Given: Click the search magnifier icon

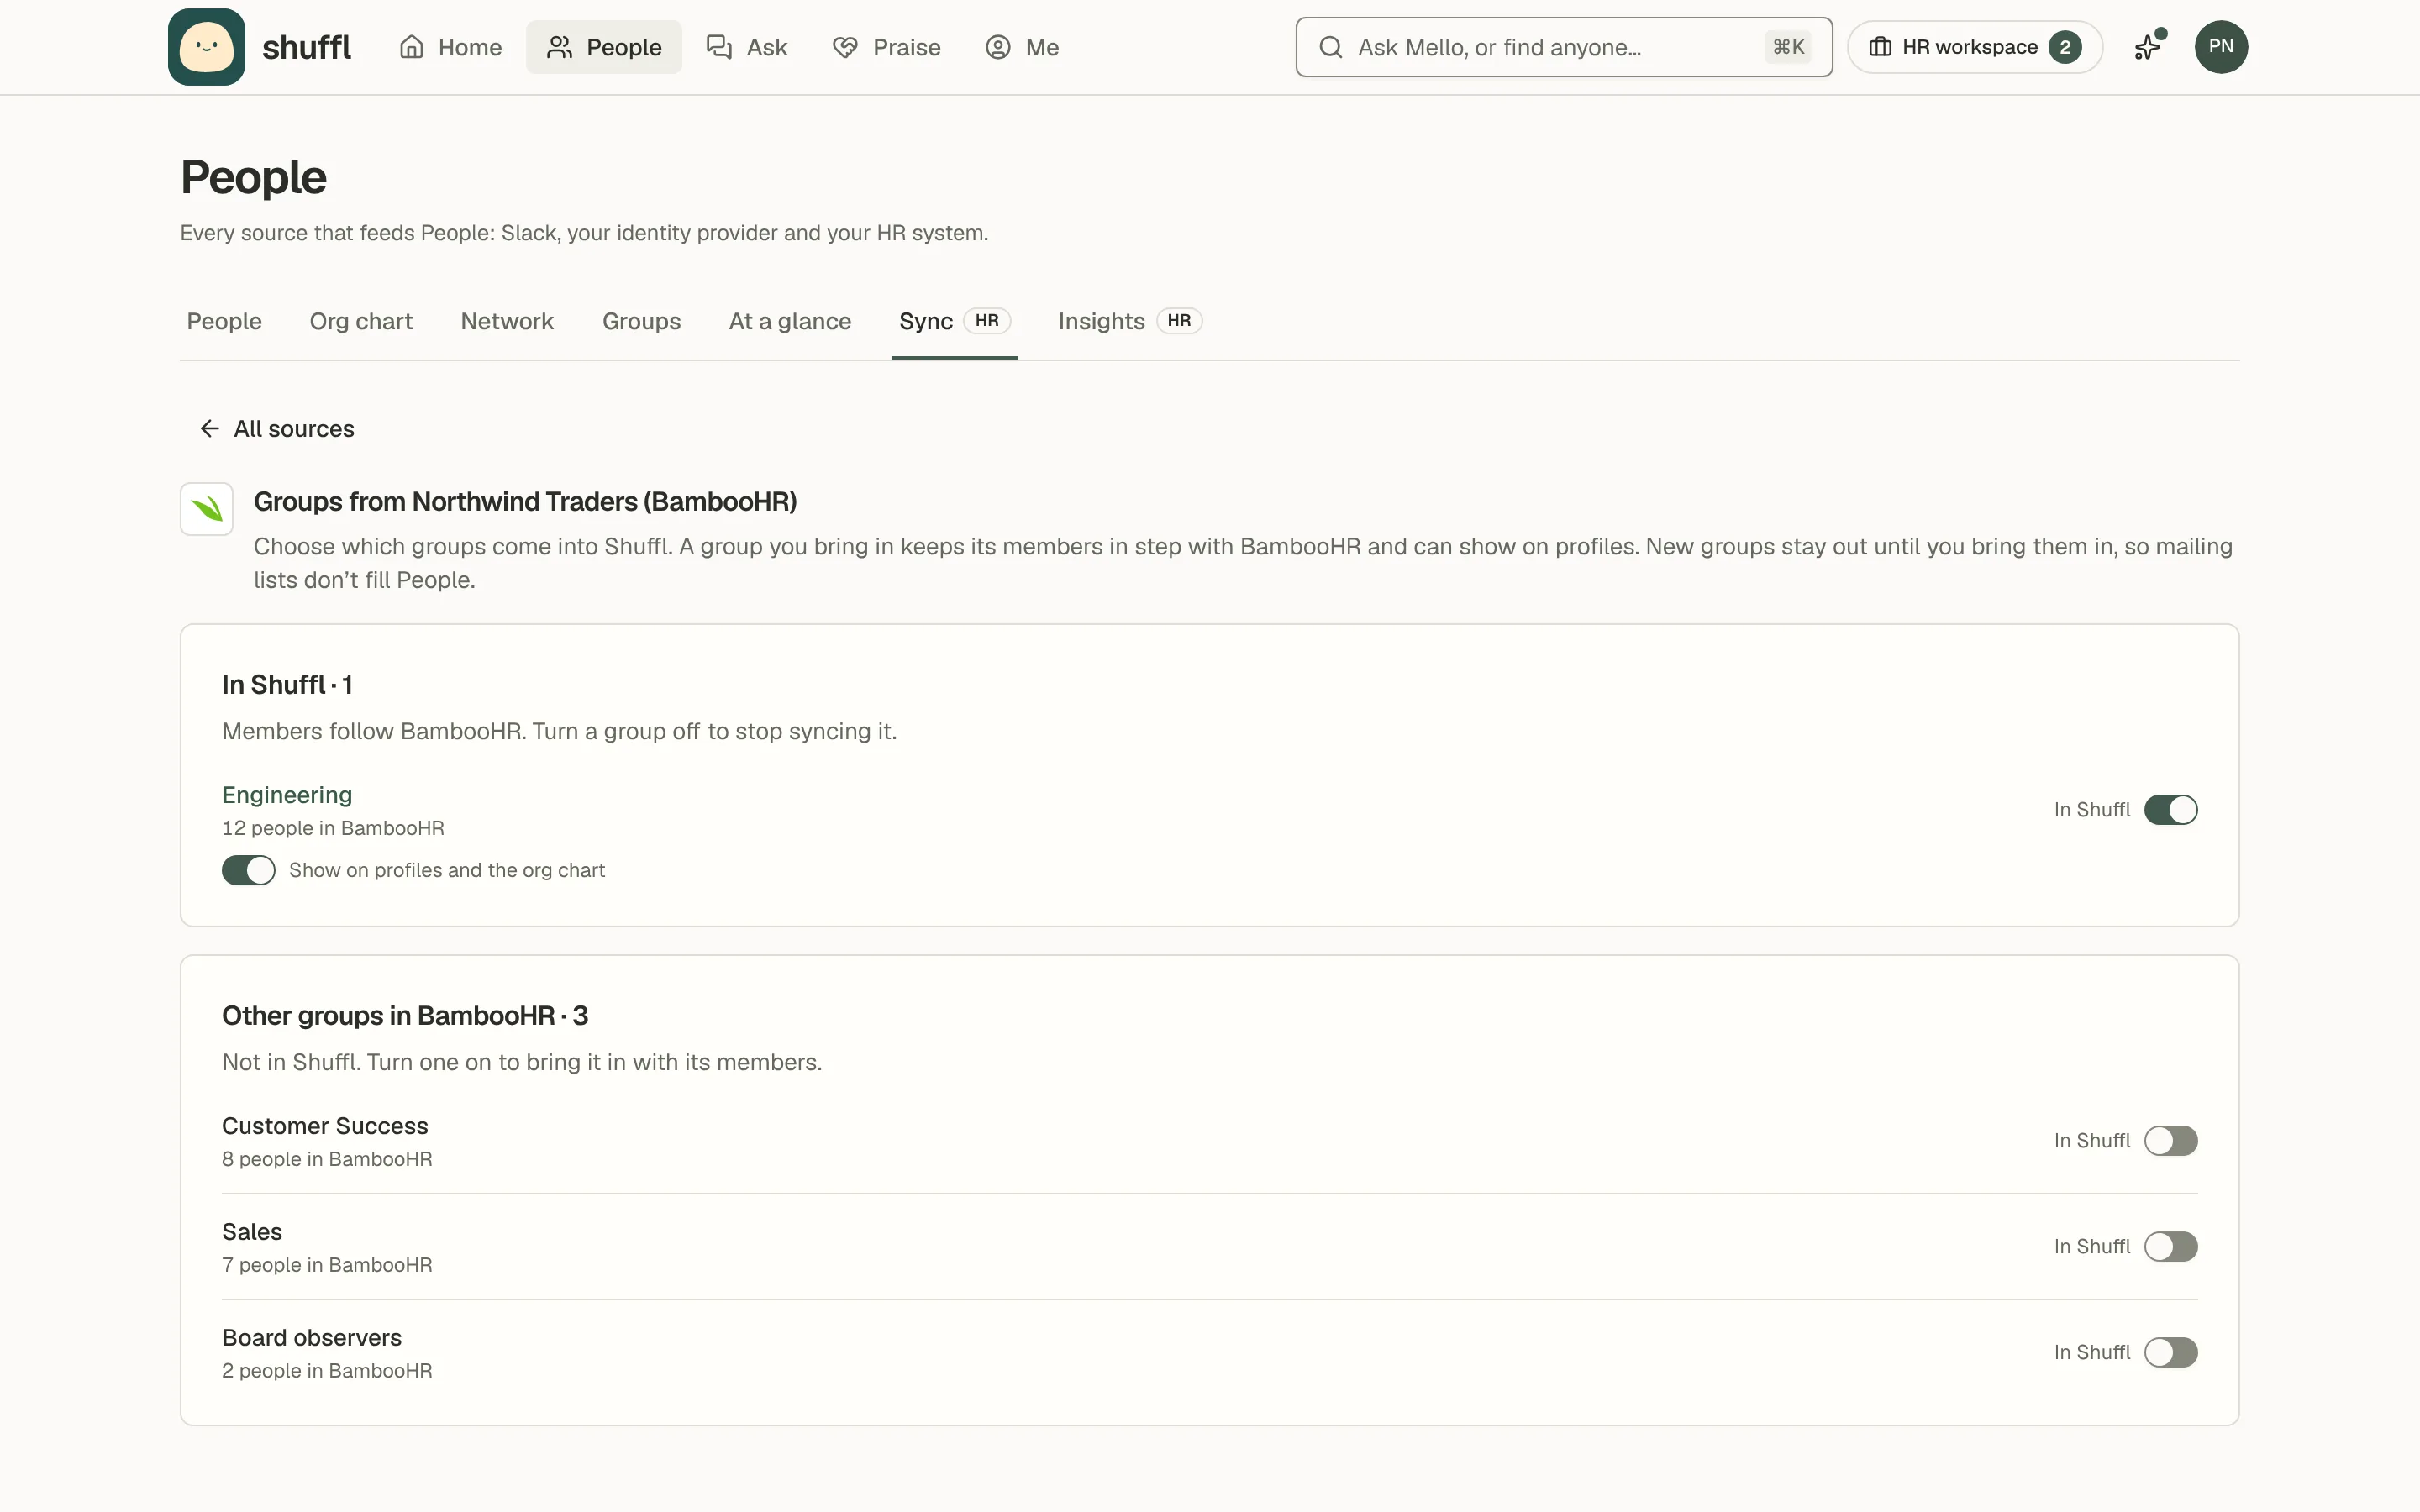Looking at the screenshot, I should (x=1330, y=47).
